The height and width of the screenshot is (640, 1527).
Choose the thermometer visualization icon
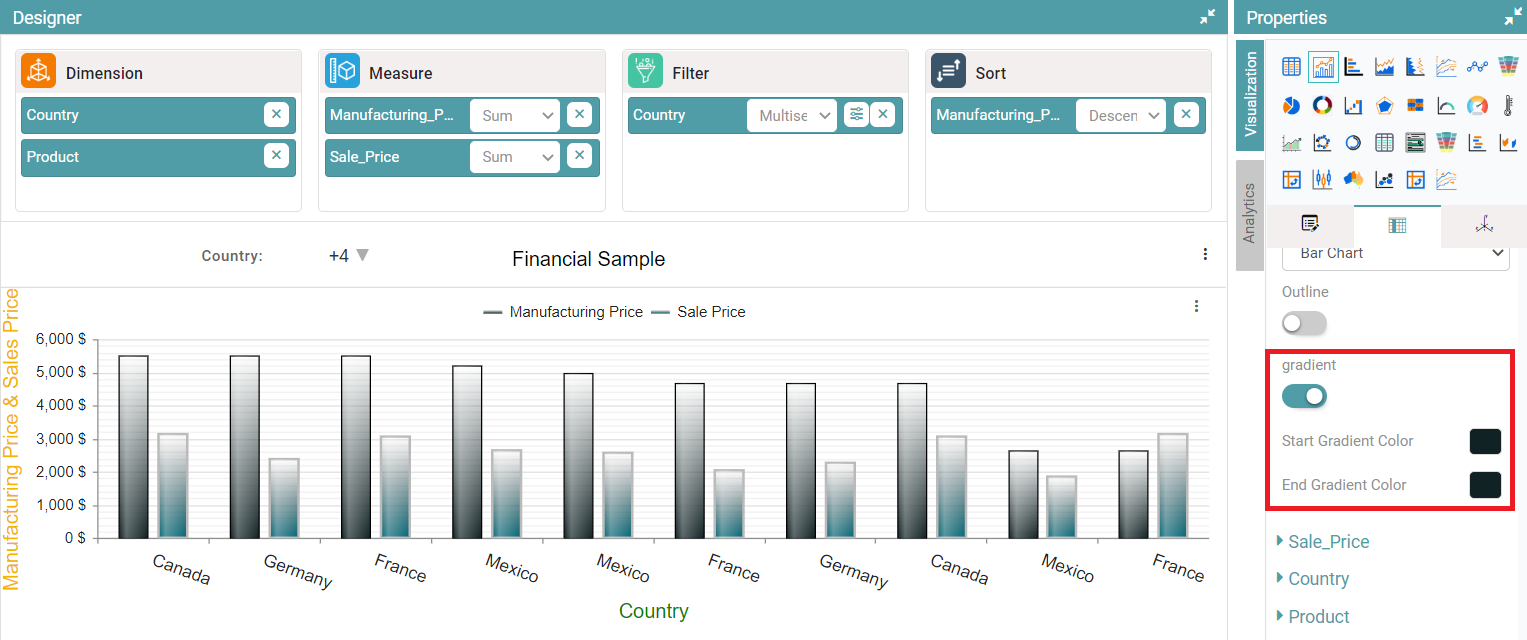(x=1508, y=105)
